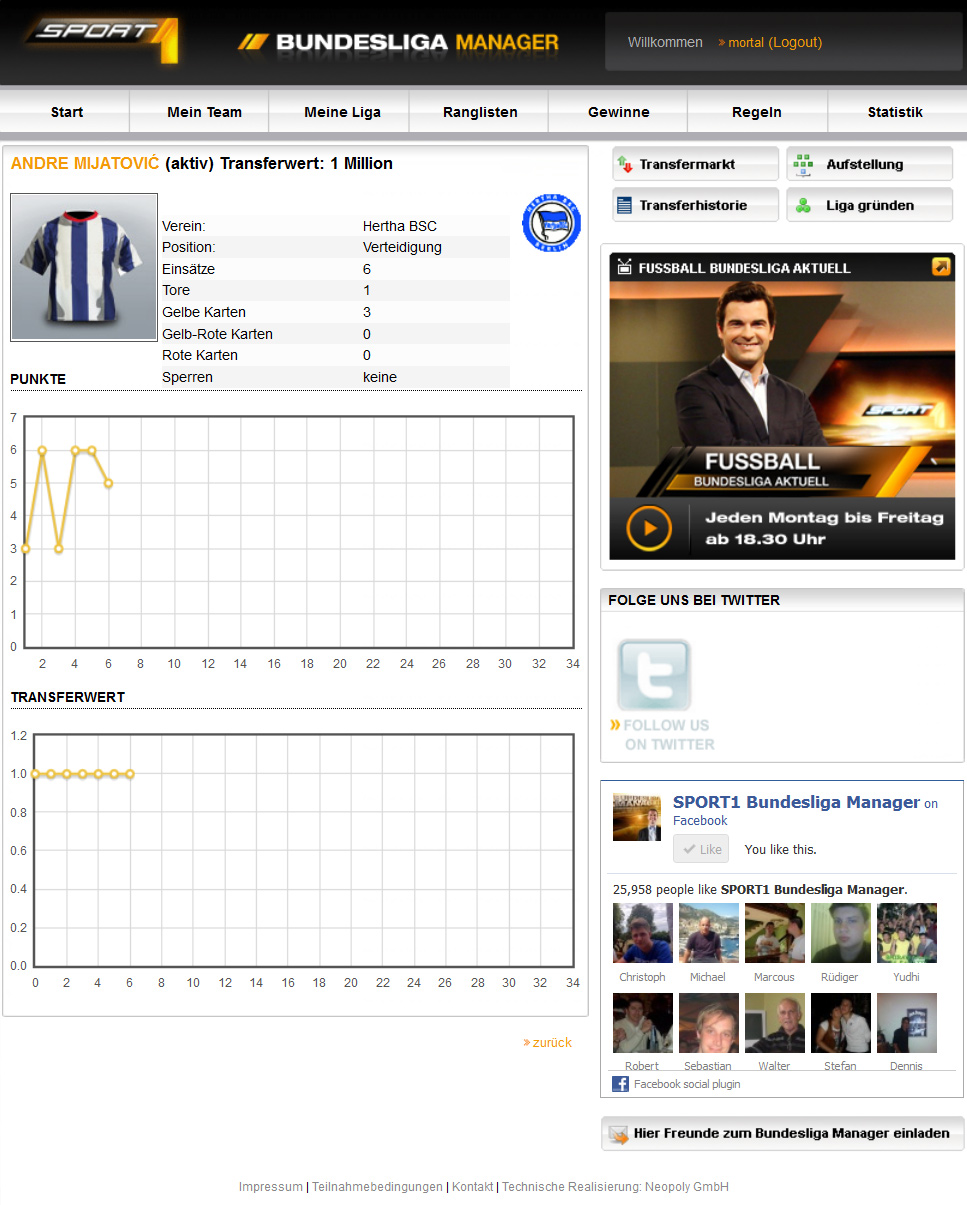Open the Statistik menu
The image size is (967, 1205).
[x=895, y=112]
